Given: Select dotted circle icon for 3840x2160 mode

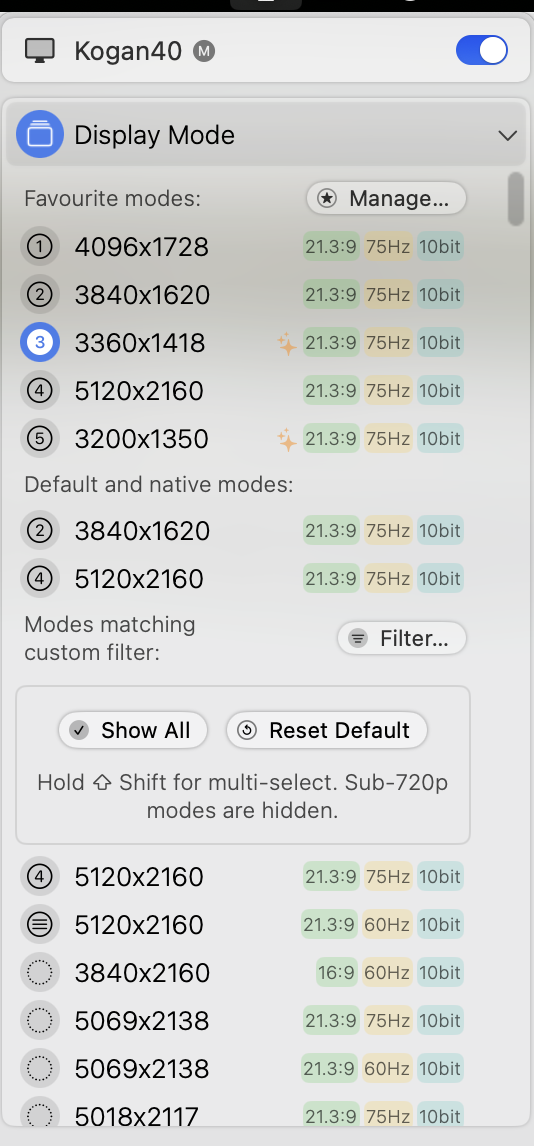Looking at the screenshot, I should pos(39,973).
